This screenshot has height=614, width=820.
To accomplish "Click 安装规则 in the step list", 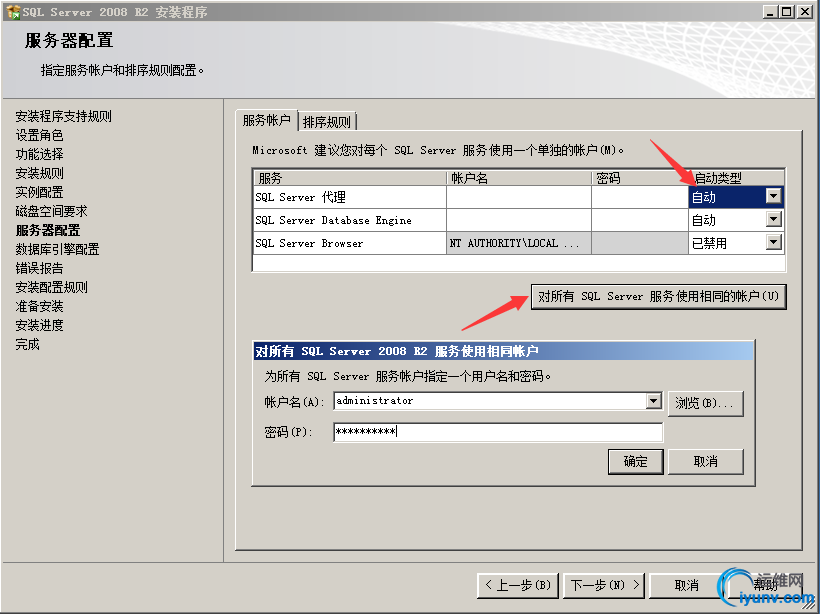I will coord(39,173).
